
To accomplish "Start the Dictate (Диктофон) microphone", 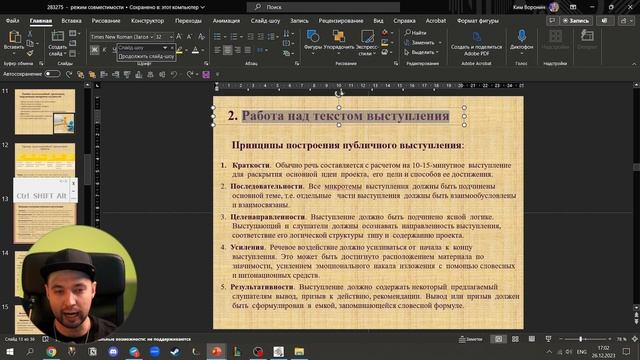I will point(521,41).
